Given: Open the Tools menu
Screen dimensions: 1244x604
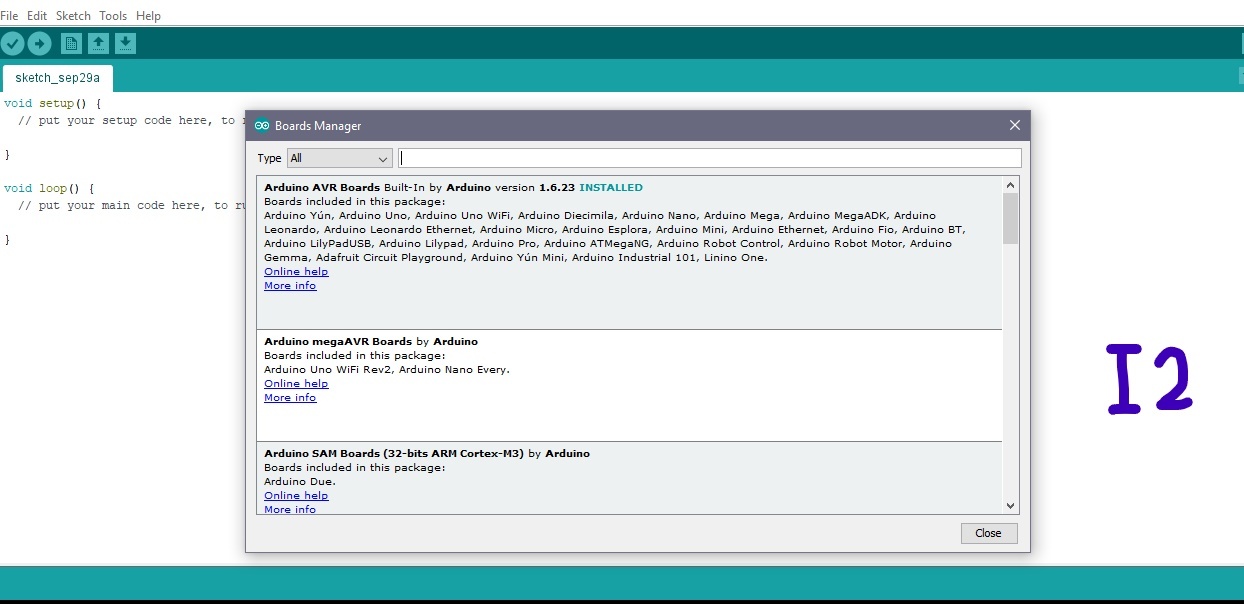Looking at the screenshot, I should (113, 16).
